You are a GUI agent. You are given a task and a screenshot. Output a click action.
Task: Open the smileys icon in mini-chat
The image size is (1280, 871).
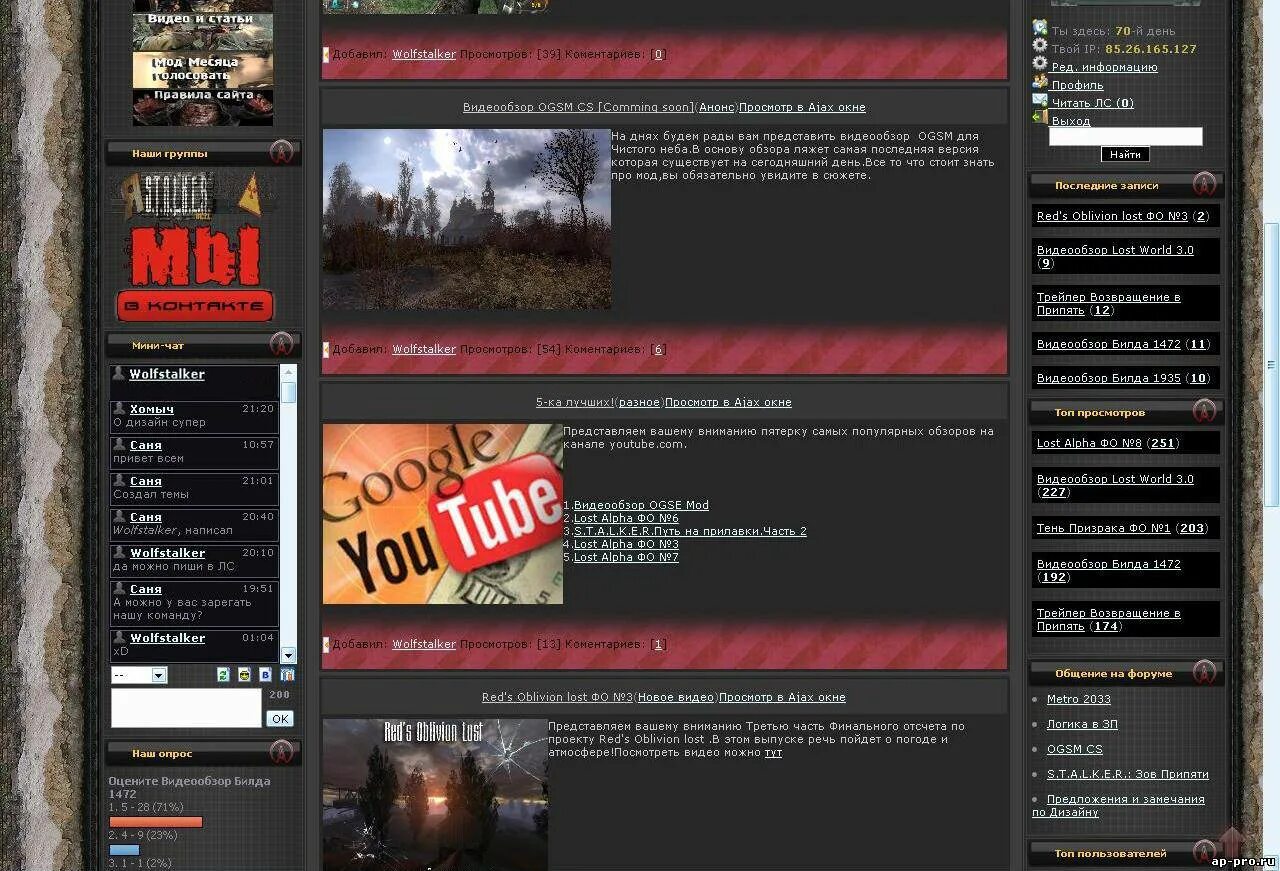point(244,675)
